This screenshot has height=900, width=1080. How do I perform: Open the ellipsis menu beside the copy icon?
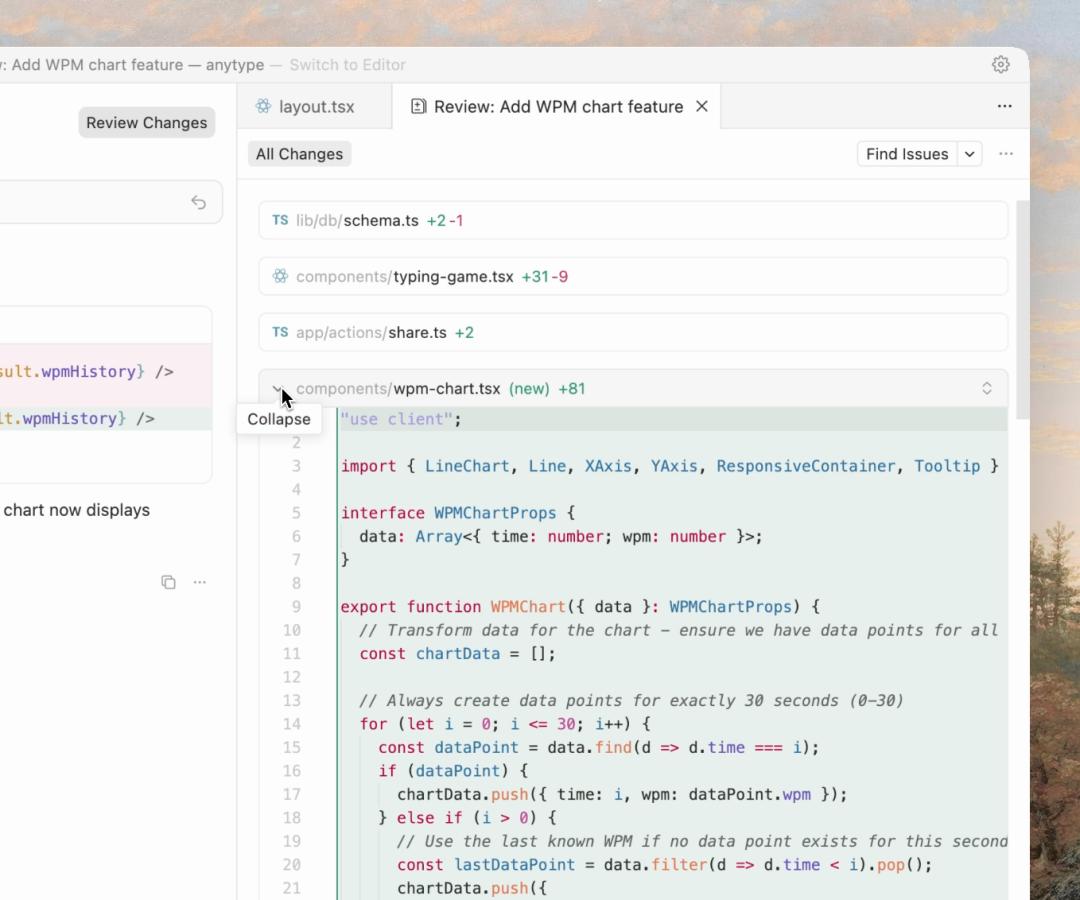(x=200, y=582)
